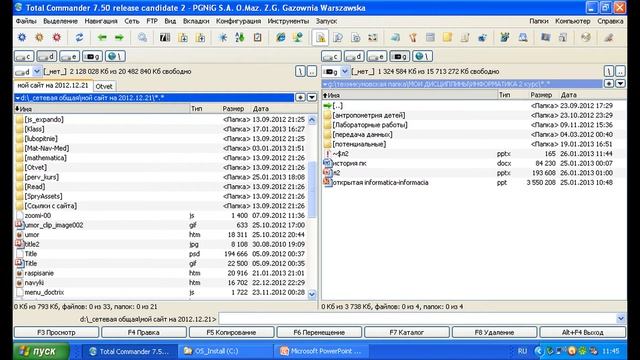Open left panel drive d dropdown
This screenshot has width=640, height=360.
[37, 71]
